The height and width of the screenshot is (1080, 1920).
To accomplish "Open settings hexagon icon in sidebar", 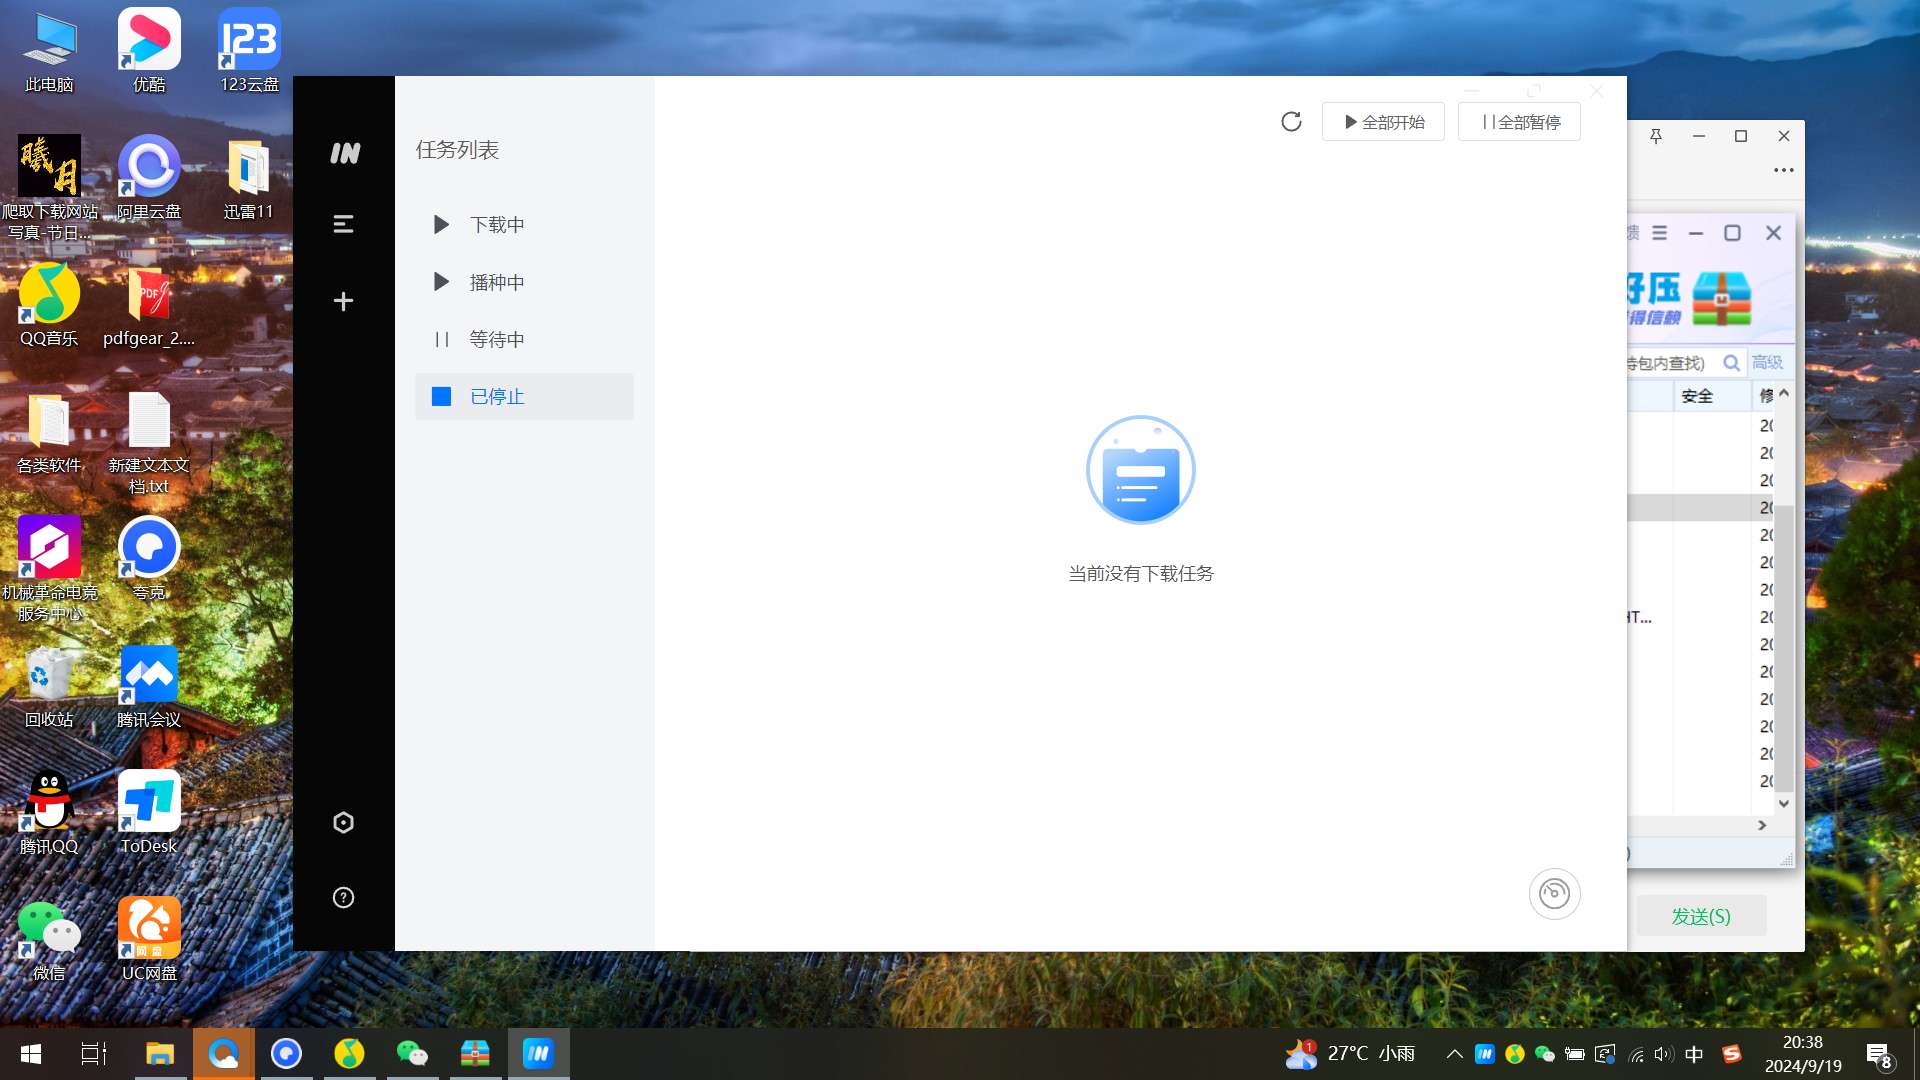I will point(343,822).
